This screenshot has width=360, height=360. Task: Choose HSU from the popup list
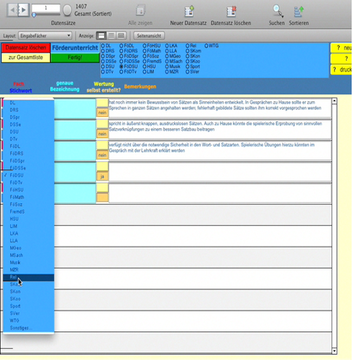(28, 219)
